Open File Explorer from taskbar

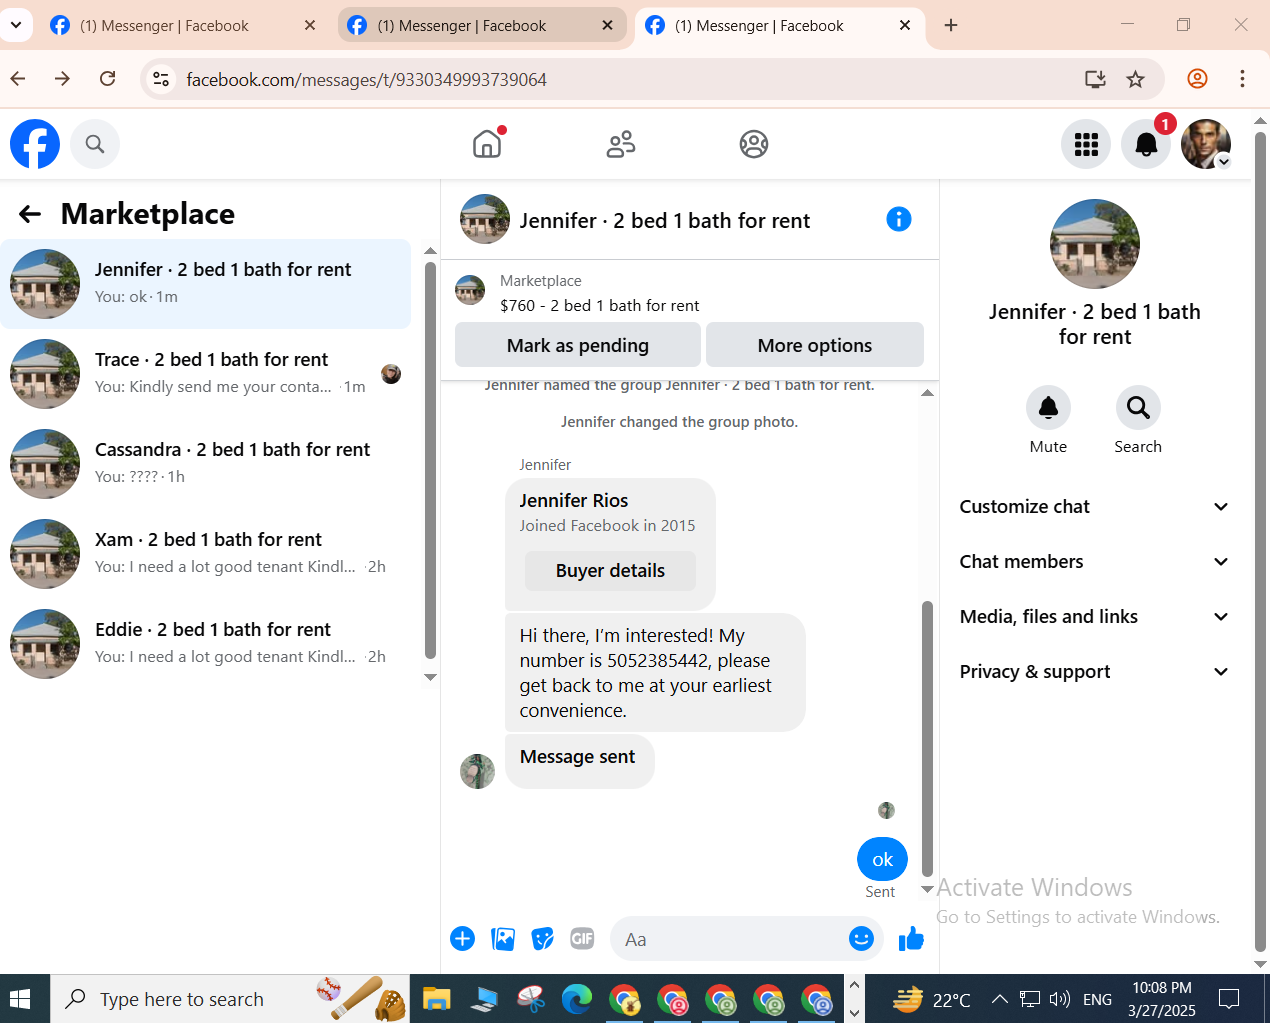tap(436, 999)
